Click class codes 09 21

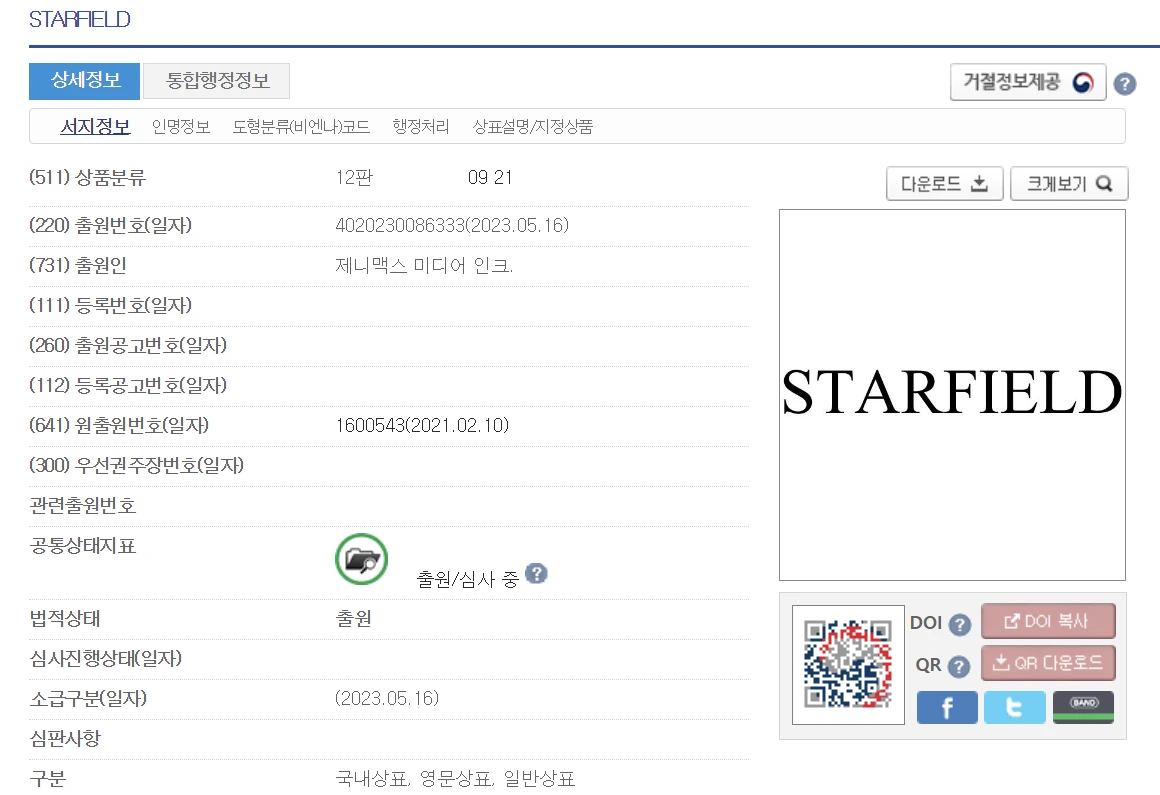[490, 177]
